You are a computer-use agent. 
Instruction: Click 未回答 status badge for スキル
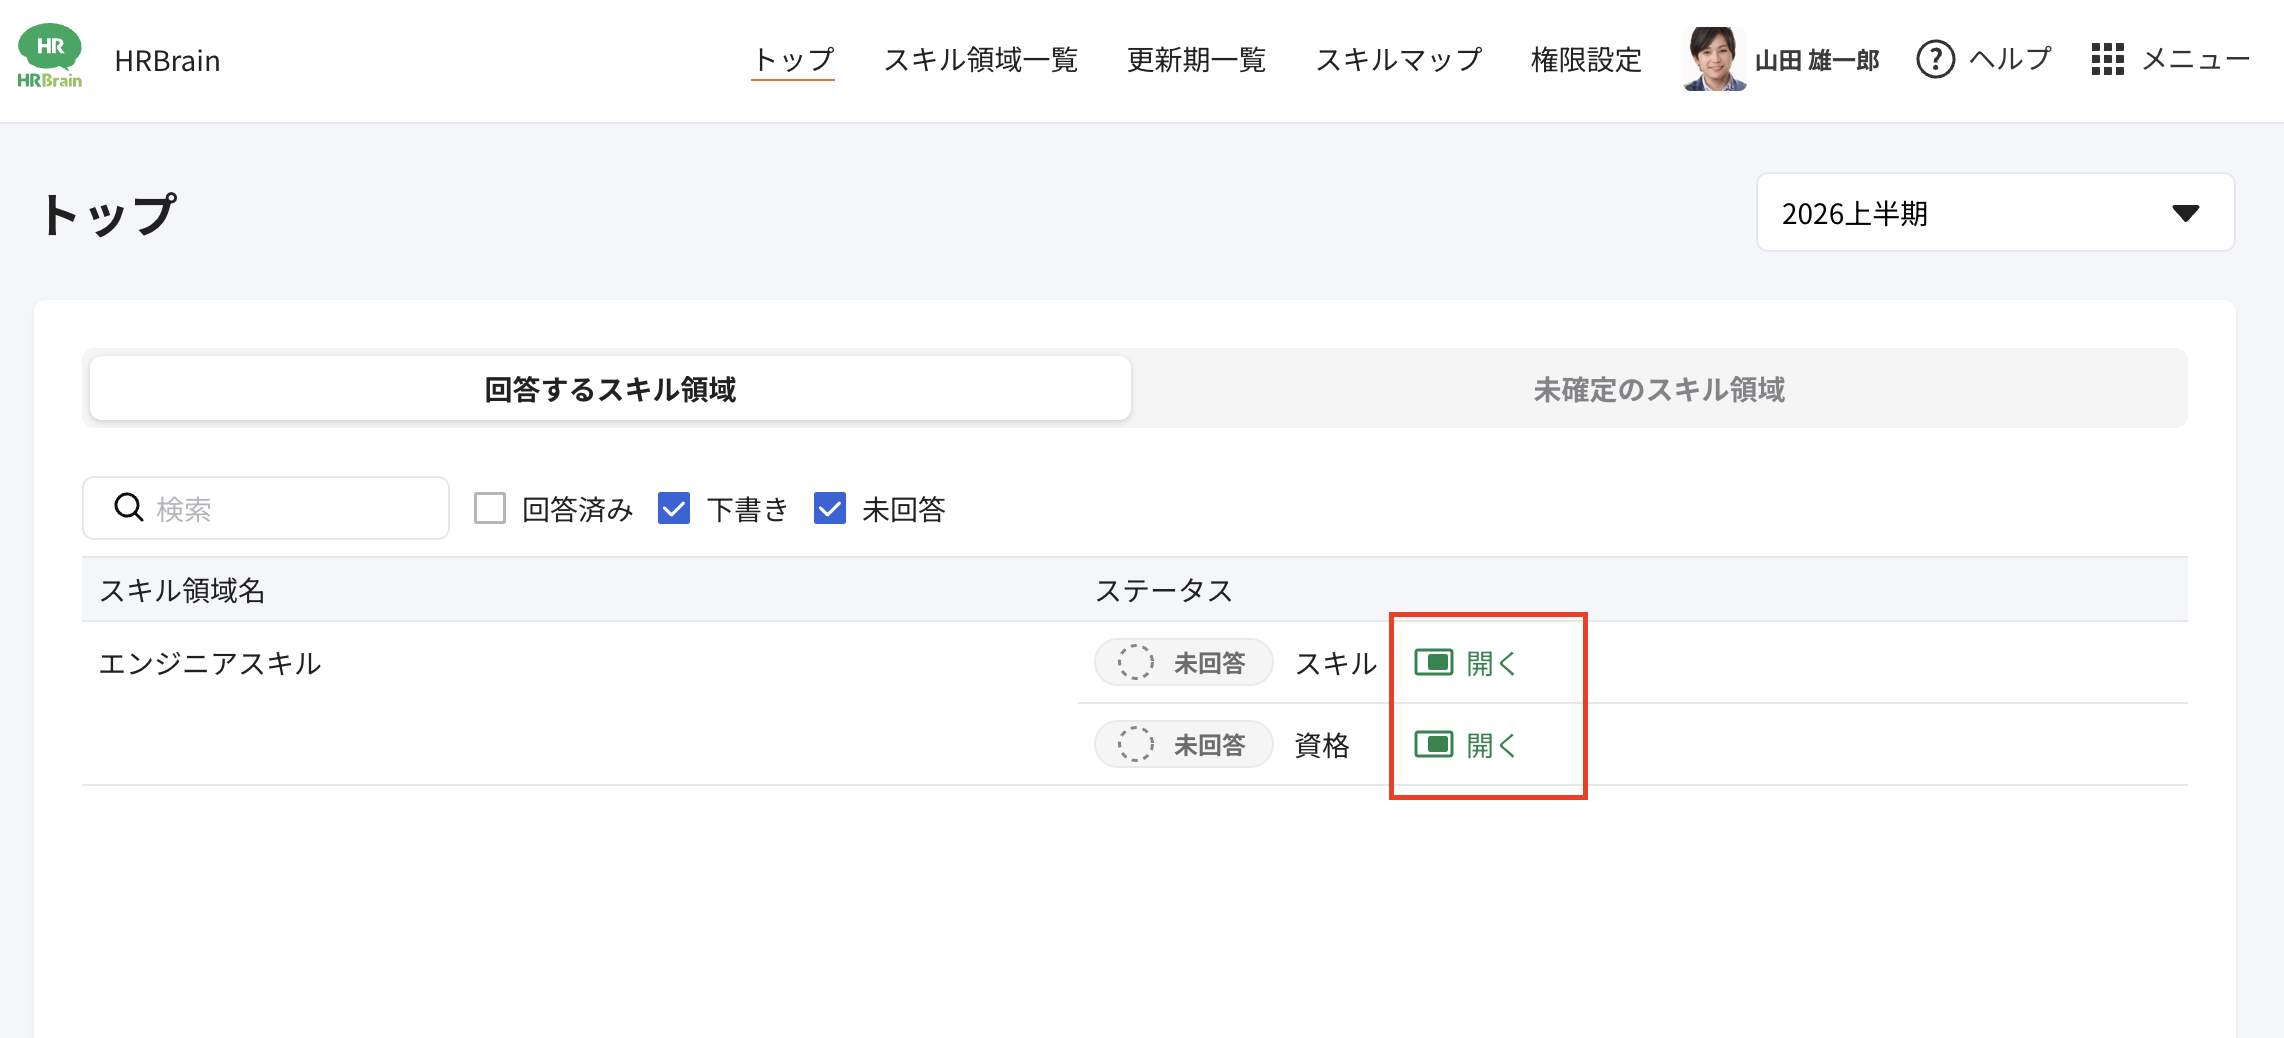(x=1183, y=662)
